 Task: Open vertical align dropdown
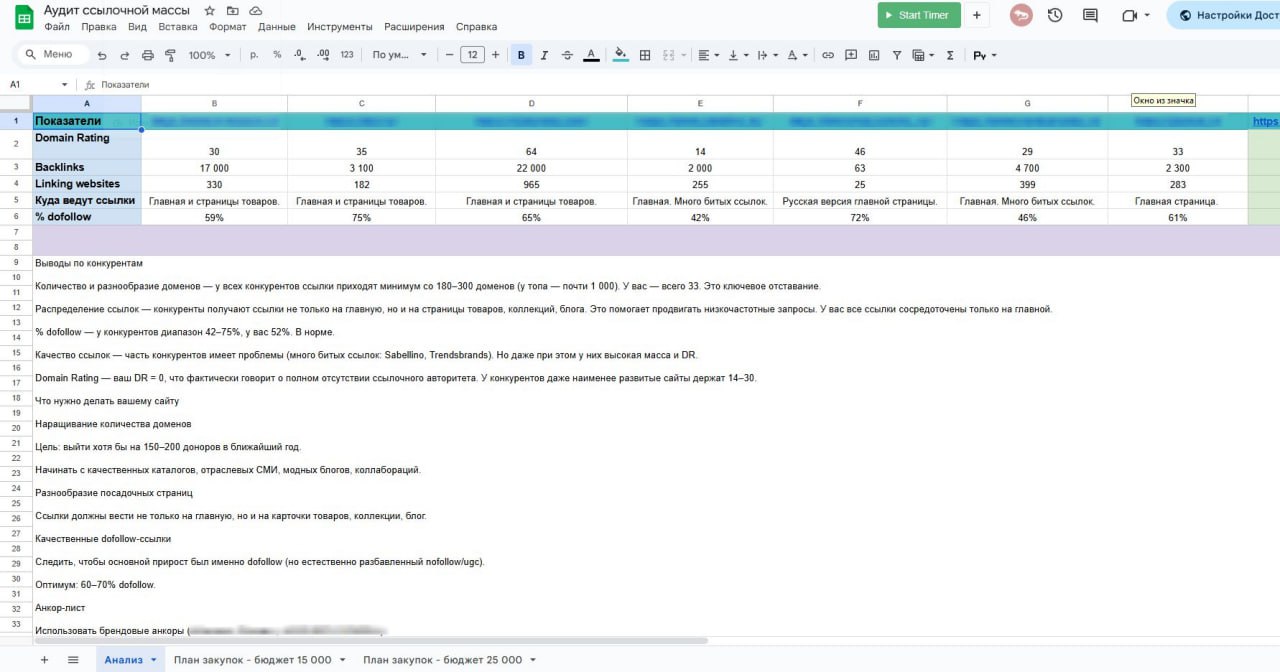pos(738,55)
